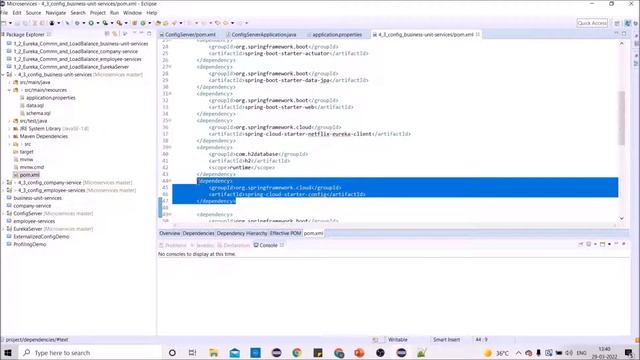The image size is (640, 360).
Task: Open the Overview tab of POM editor
Action: pyautogui.click(x=169, y=233)
